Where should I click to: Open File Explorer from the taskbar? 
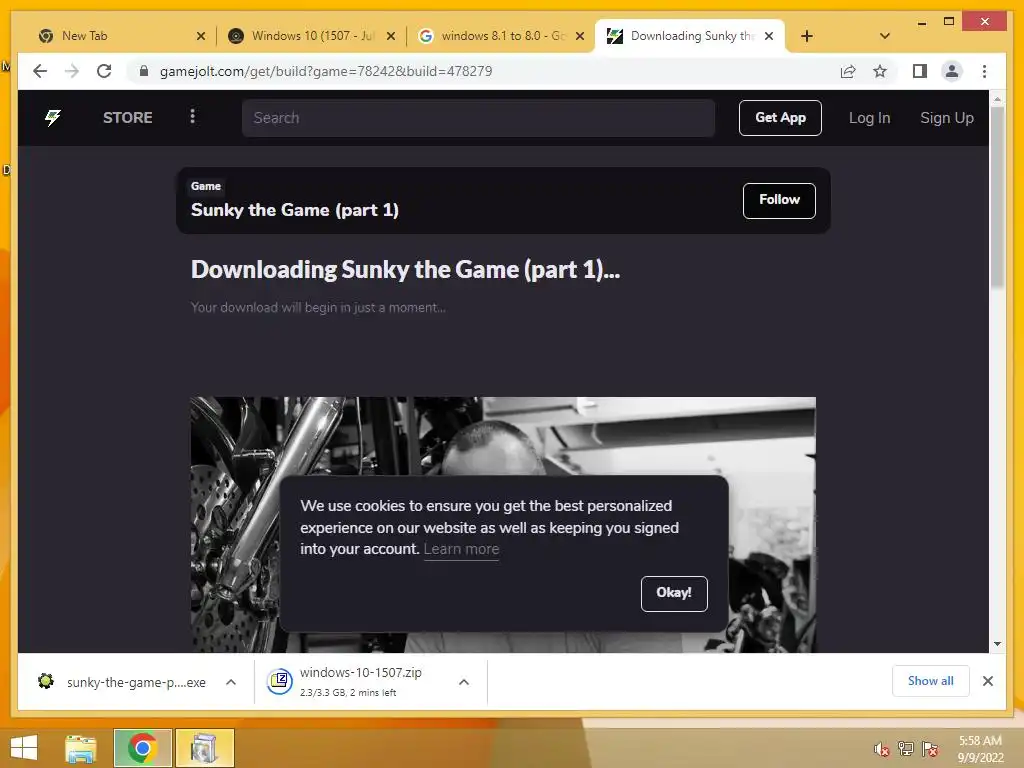click(x=81, y=748)
